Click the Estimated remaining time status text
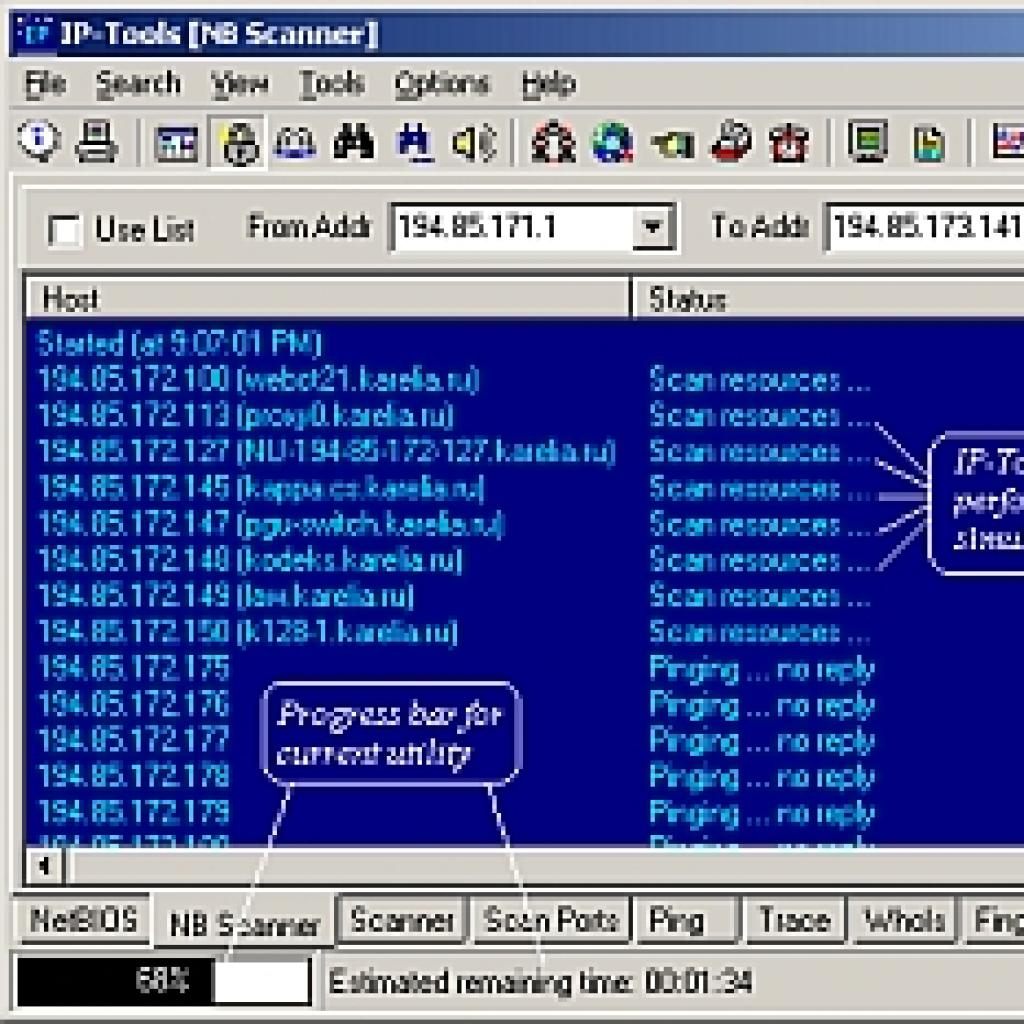The width and height of the screenshot is (1024, 1024). (540, 982)
